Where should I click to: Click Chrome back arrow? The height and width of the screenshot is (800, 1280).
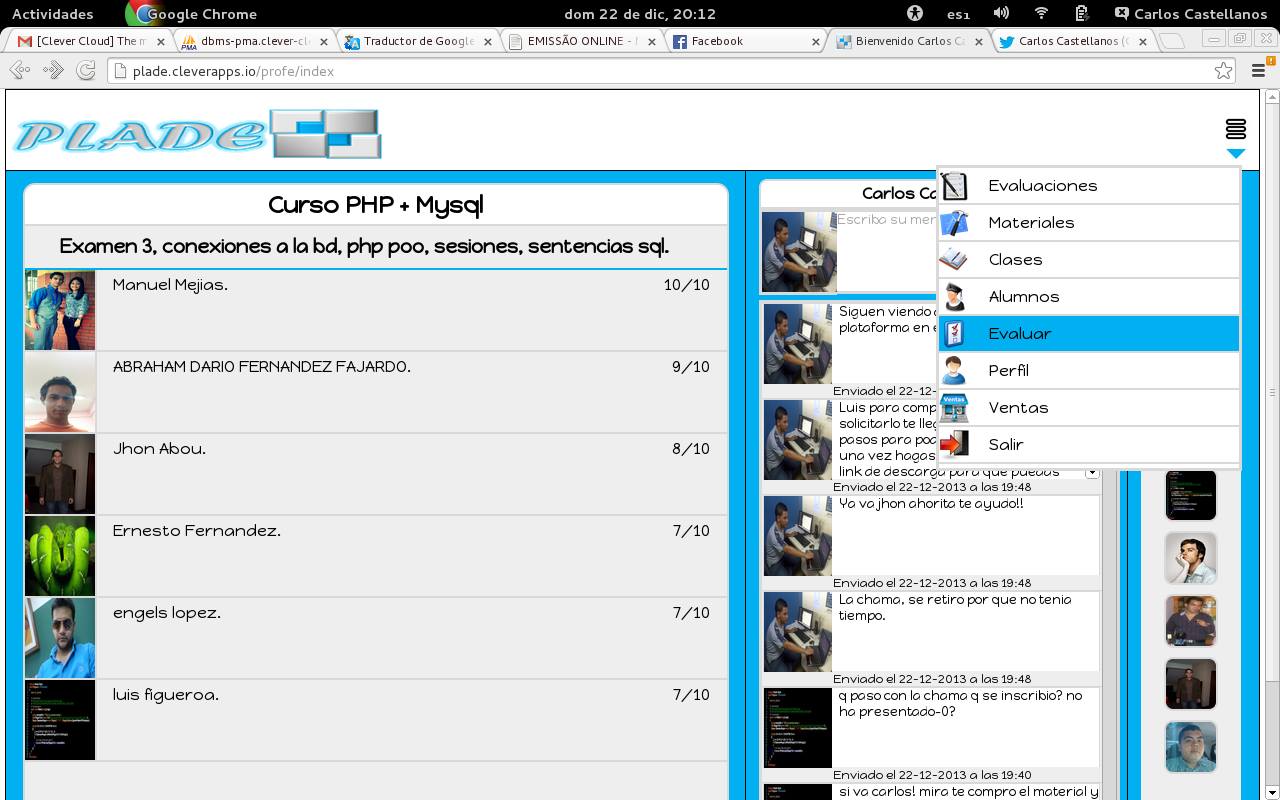(x=19, y=70)
